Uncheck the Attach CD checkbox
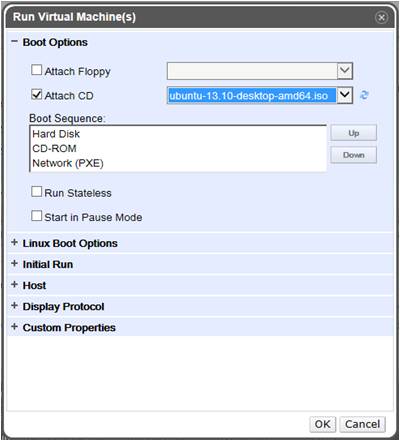 (x=36, y=94)
